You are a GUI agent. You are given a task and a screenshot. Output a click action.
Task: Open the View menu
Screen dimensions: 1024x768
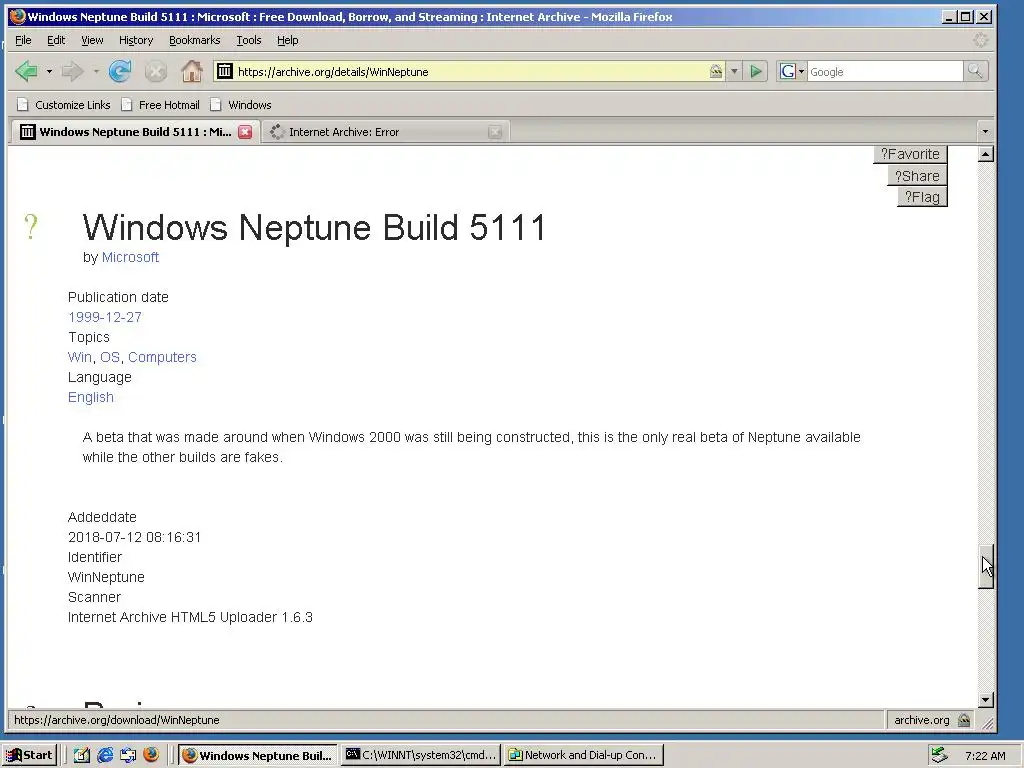click(x=92, y=40)
